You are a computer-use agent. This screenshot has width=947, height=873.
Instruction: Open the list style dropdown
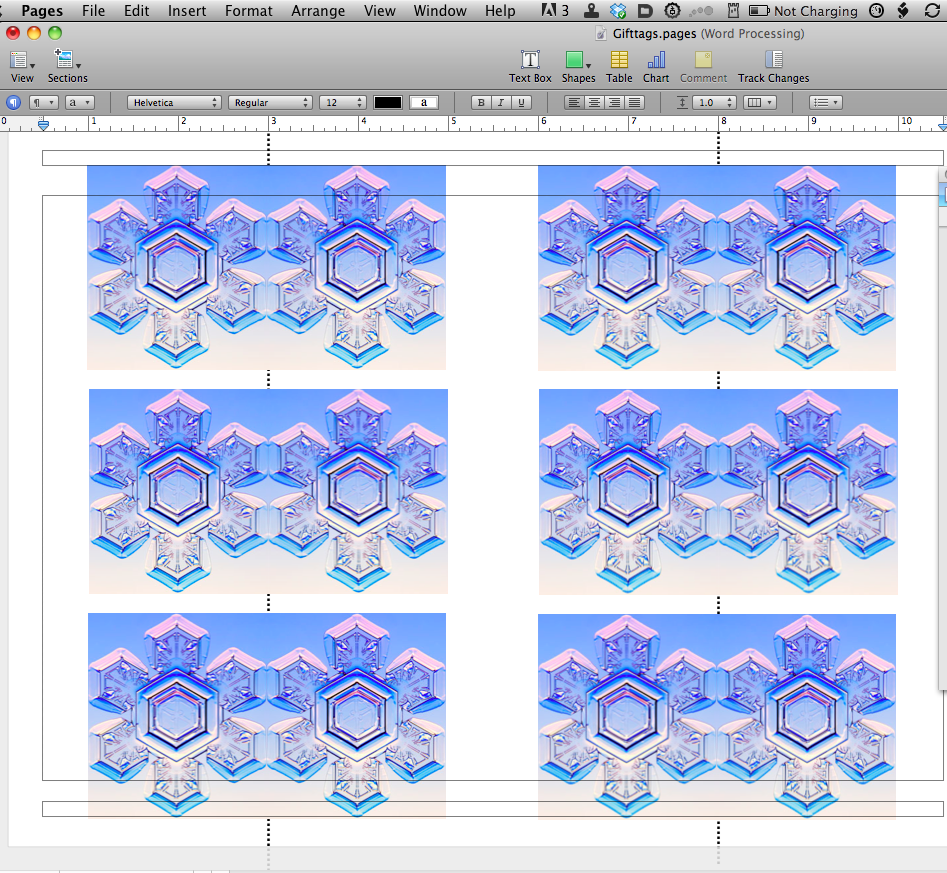tap(826, 103)
